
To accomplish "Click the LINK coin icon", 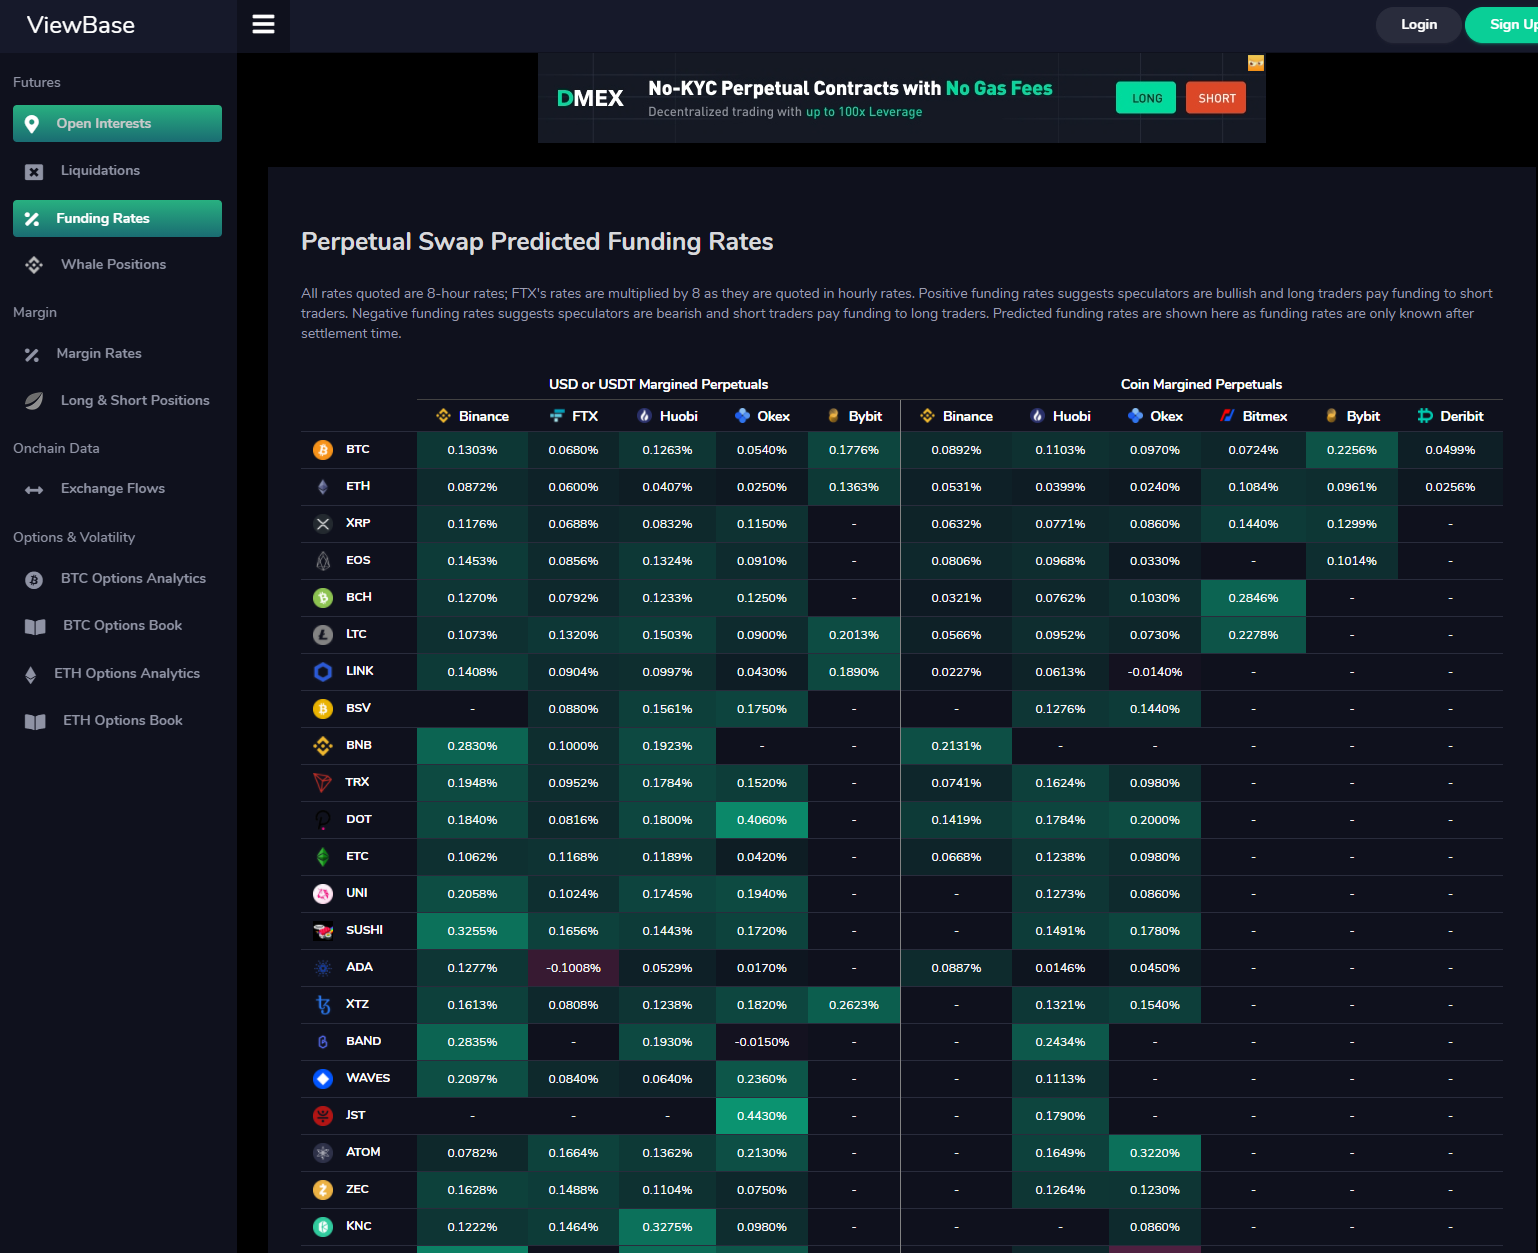I will point(323,672).
